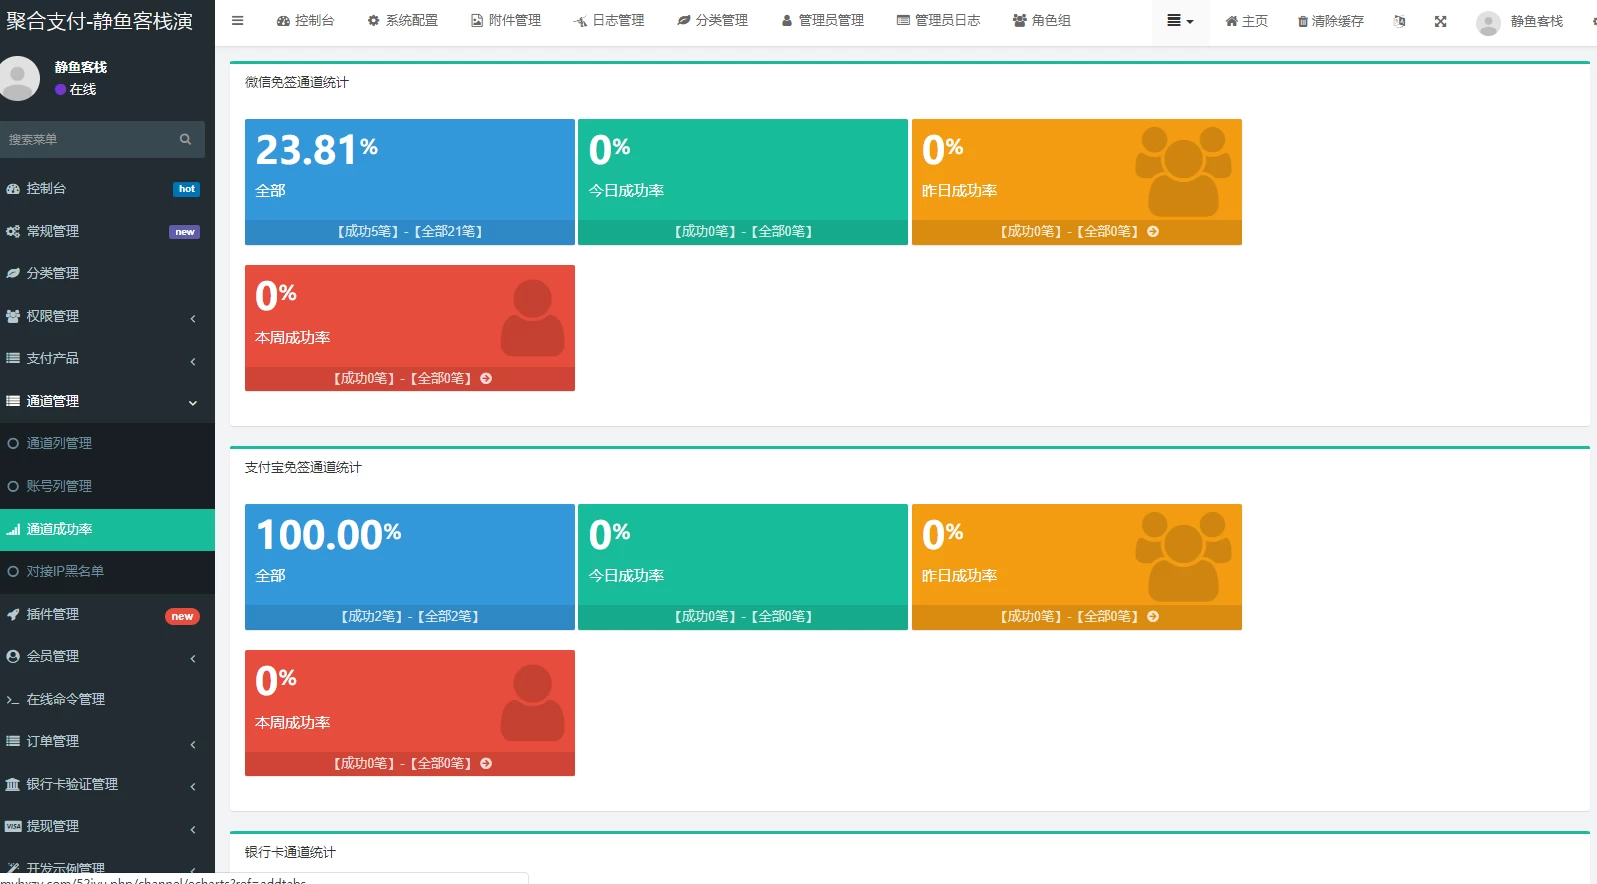This screenshot has width=1597, height=884.
Task: Click the language switch icon in header
Action: (x=1399, y=21)
